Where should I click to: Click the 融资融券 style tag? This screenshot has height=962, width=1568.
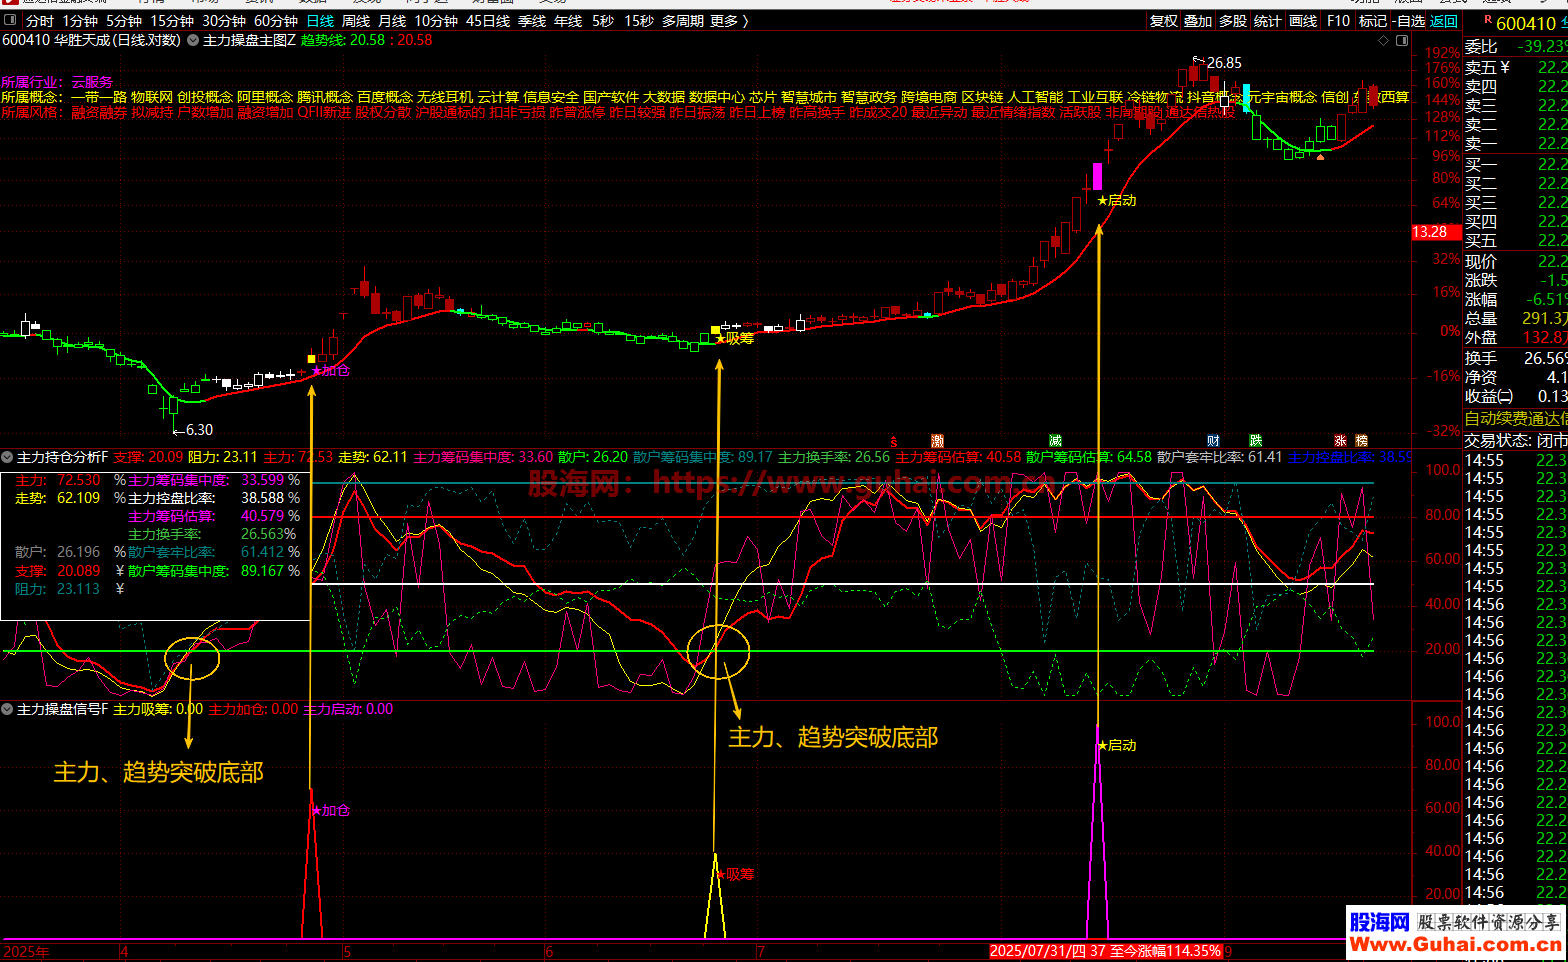pyautogui.click(x=99, y=112)
